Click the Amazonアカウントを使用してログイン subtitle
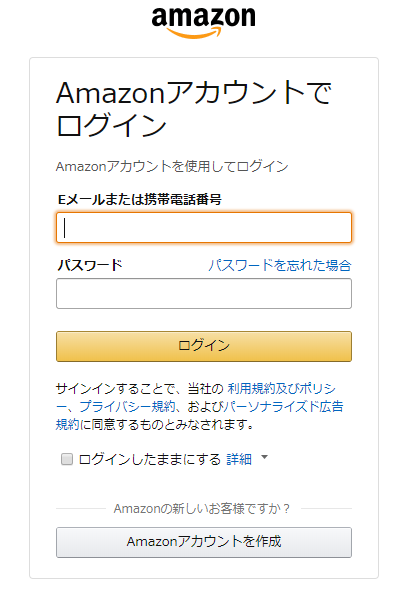Image resolution: width=403 pixels, height=599 pixels. tap(172, 166)
